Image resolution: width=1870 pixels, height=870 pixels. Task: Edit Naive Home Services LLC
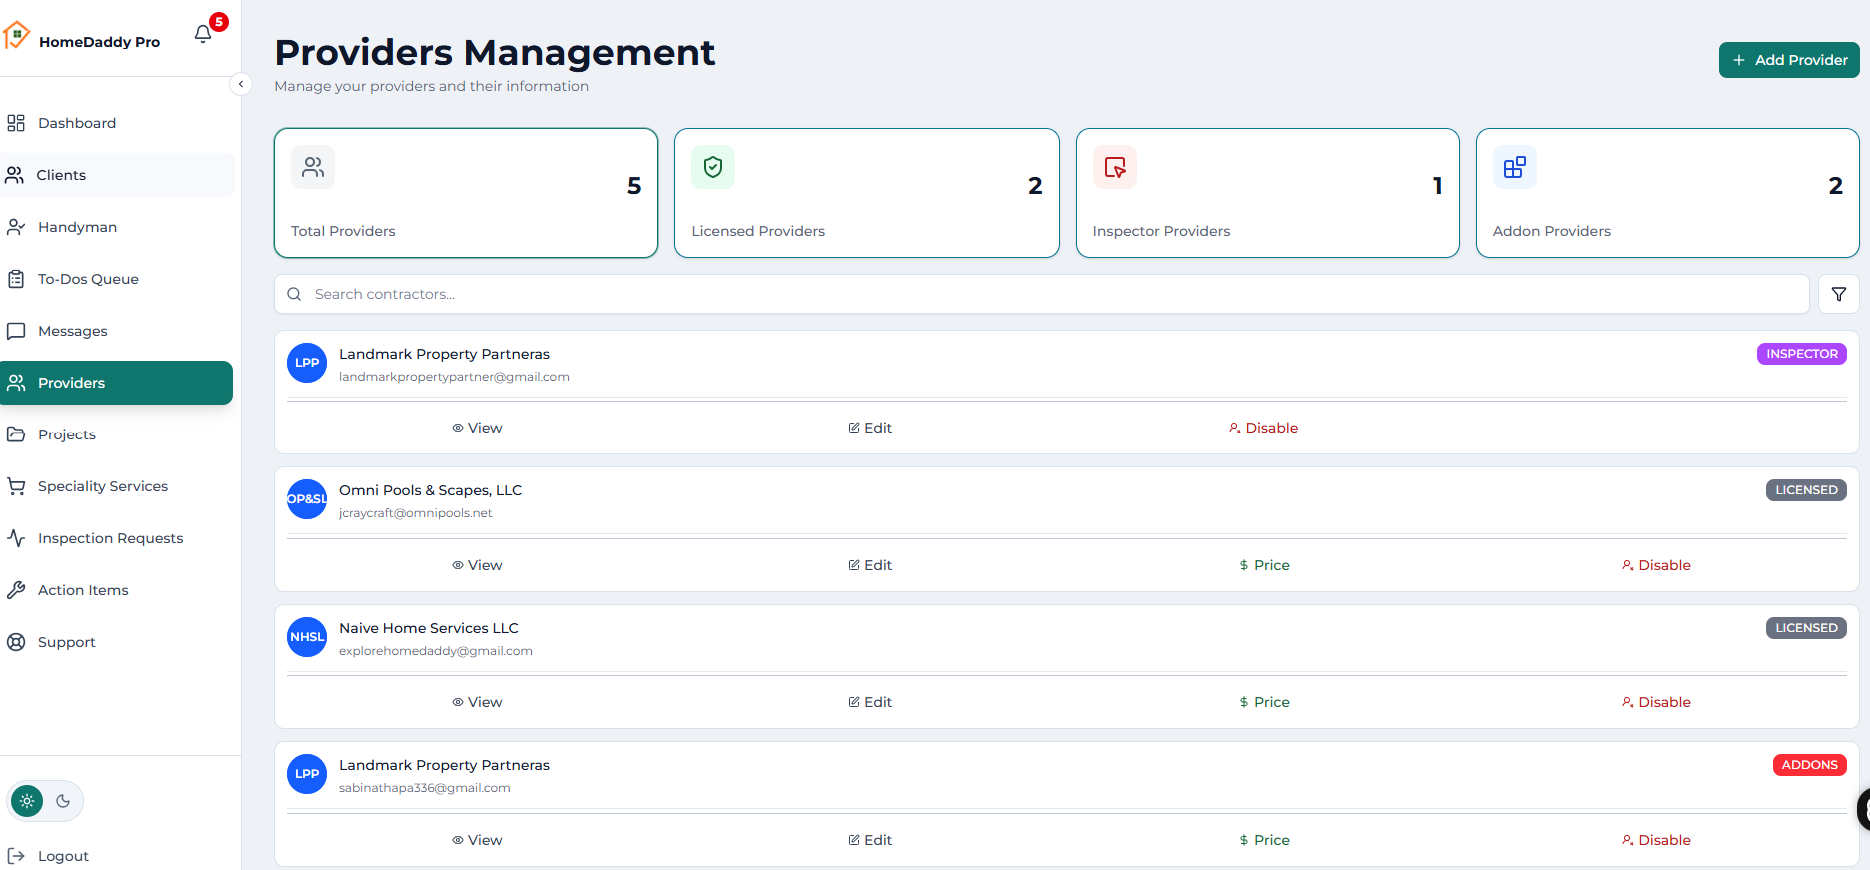coord(870,702)
